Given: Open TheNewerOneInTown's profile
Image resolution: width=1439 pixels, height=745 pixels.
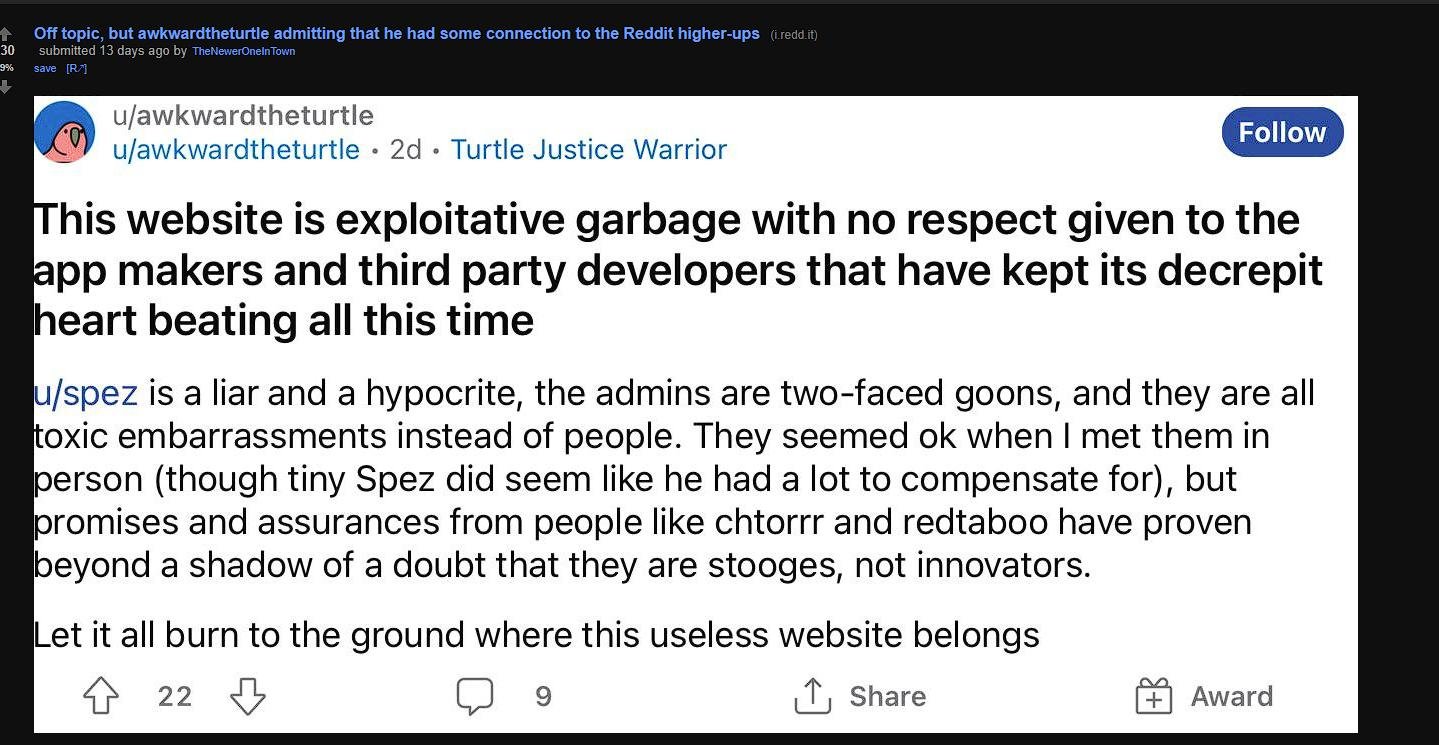Looking at the screenshot, I should [x=244, y=51].
